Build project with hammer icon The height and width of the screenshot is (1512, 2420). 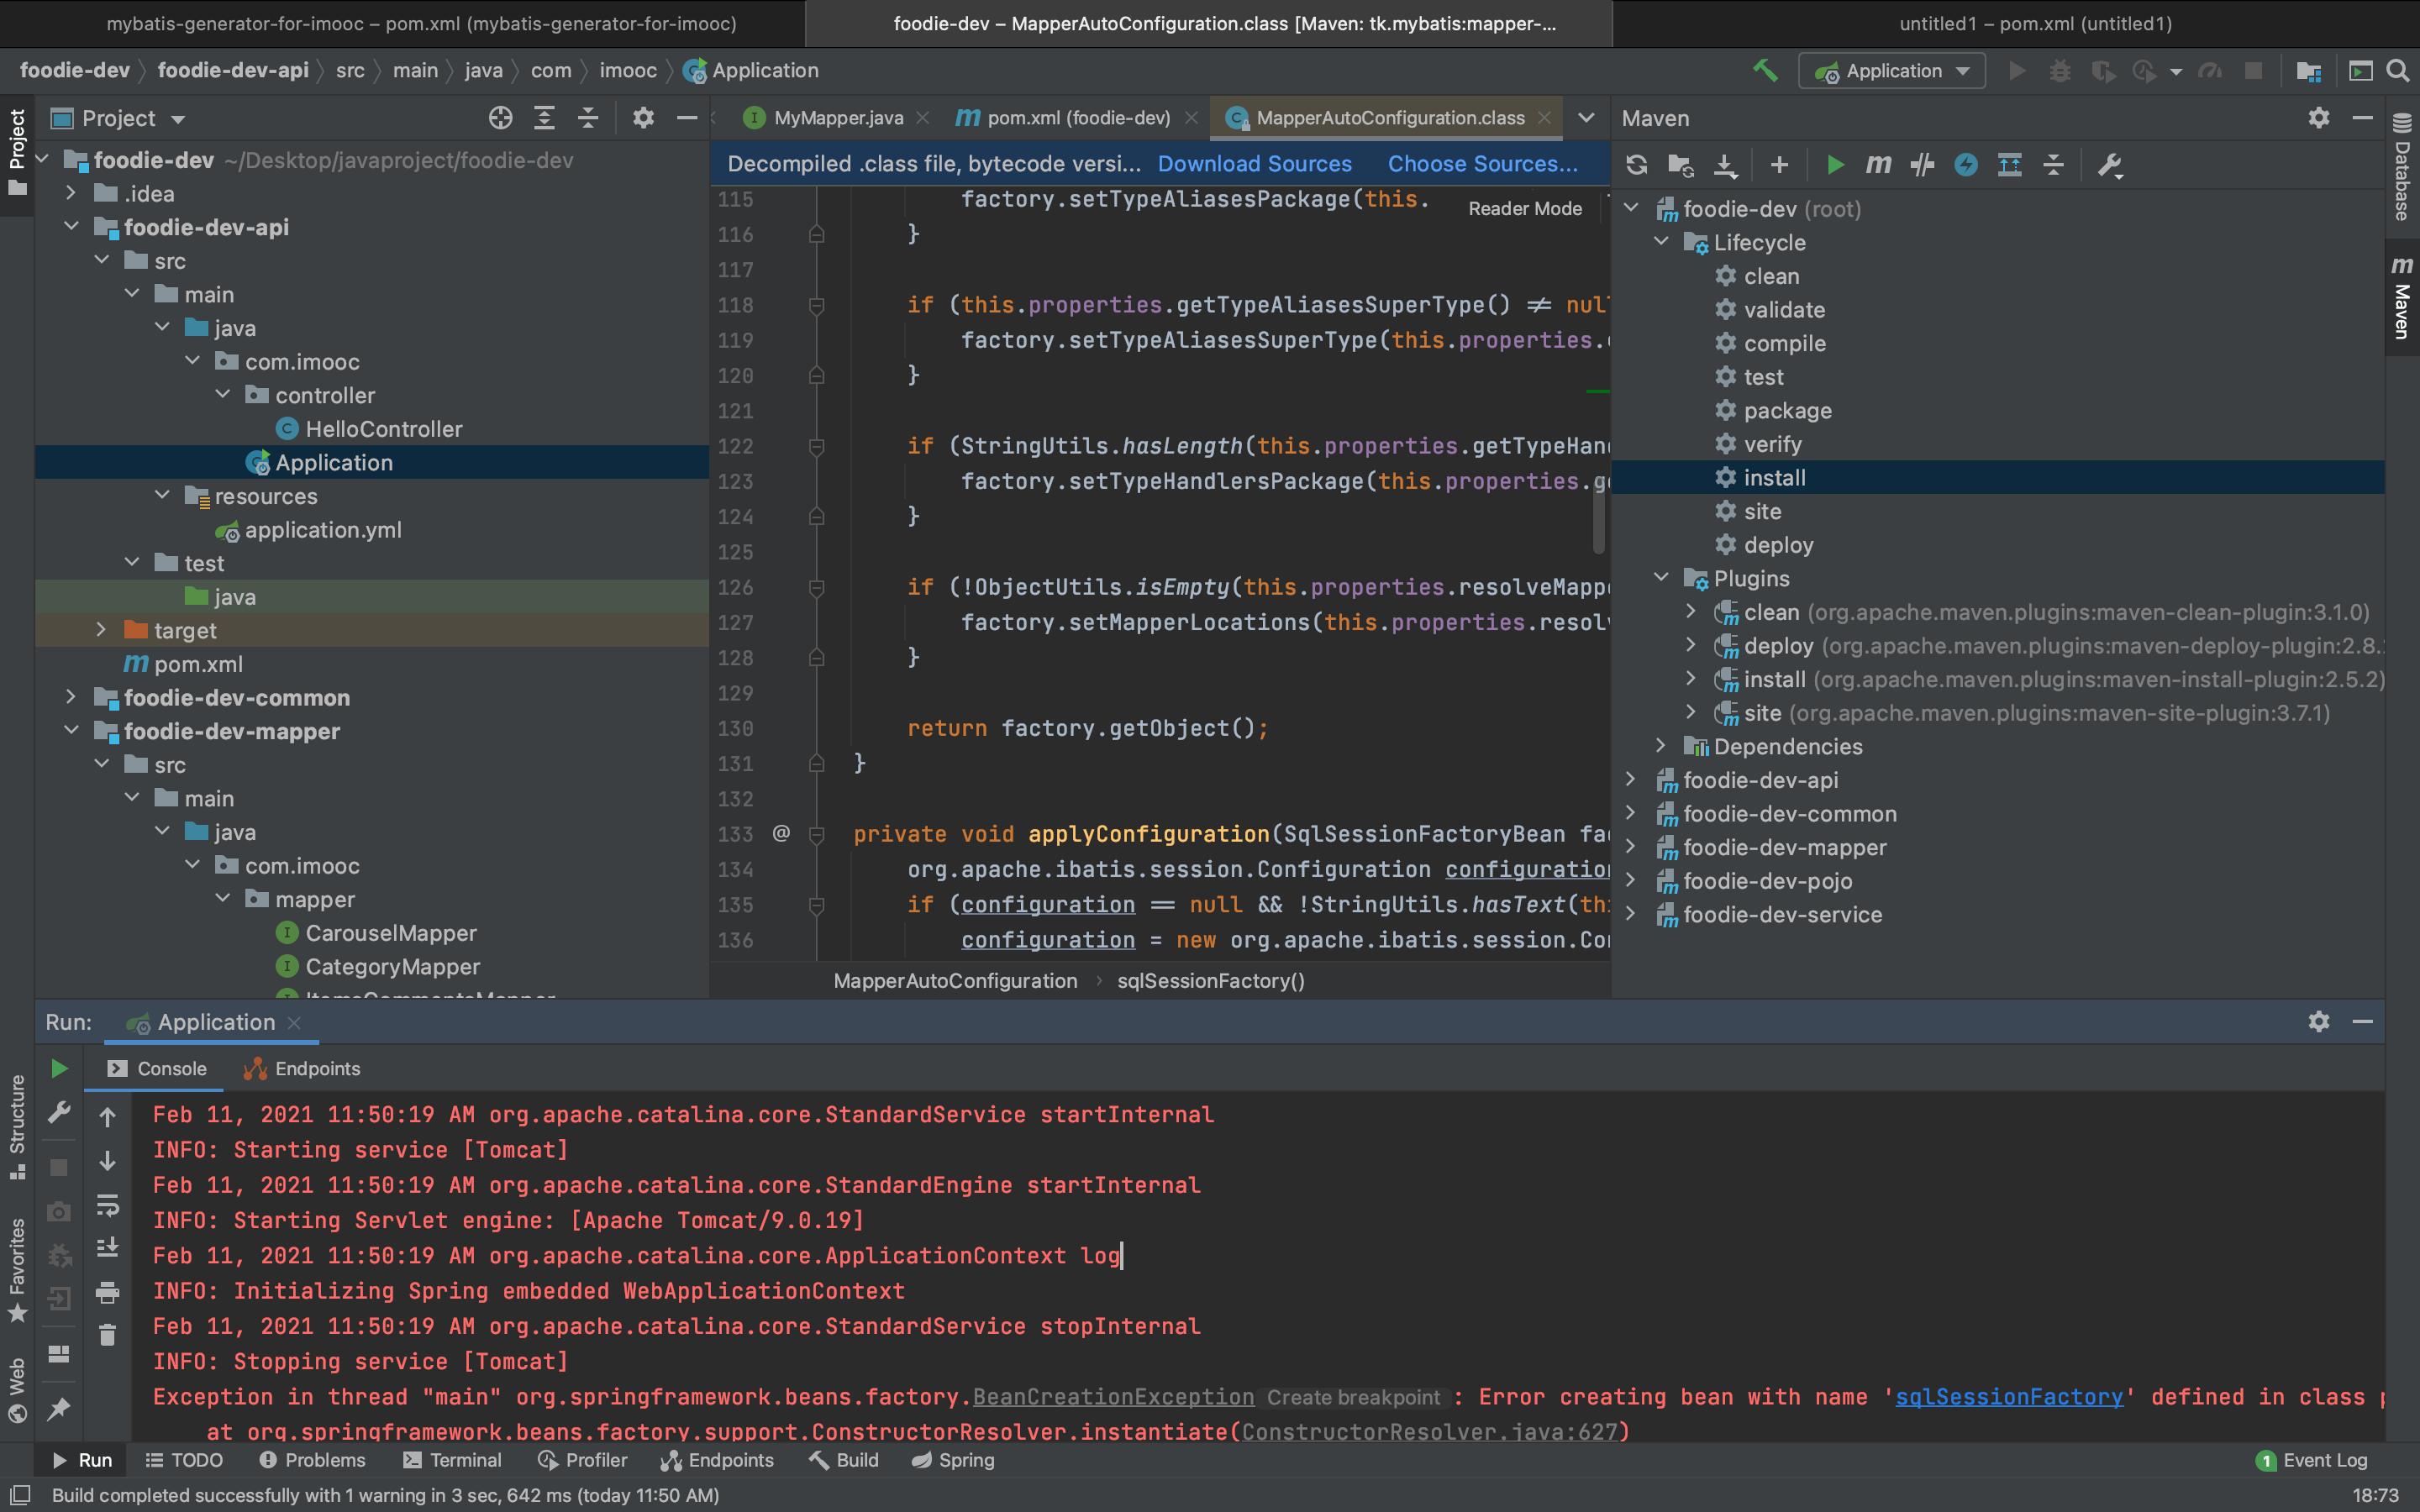pos(1765,71)
